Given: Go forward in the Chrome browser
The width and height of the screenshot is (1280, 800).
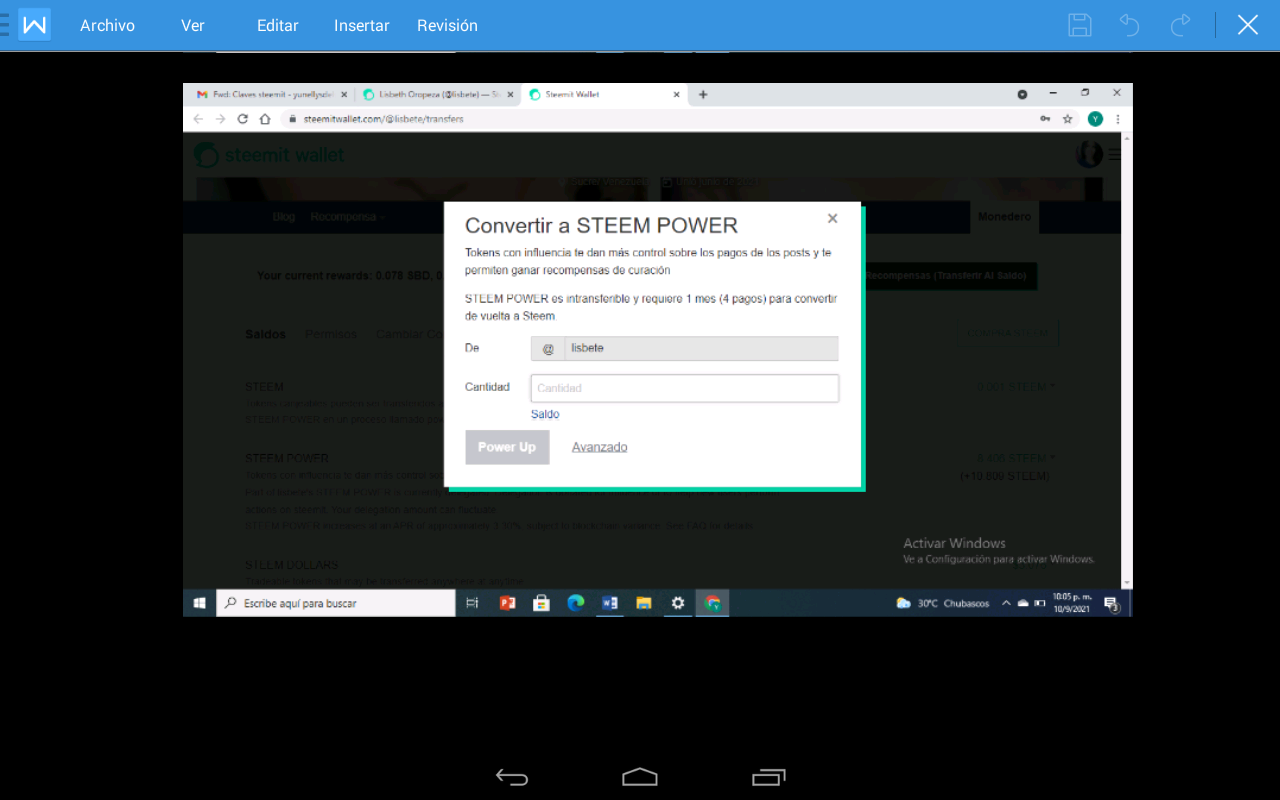Looking at the screenshot, I should tap(220, 118).
